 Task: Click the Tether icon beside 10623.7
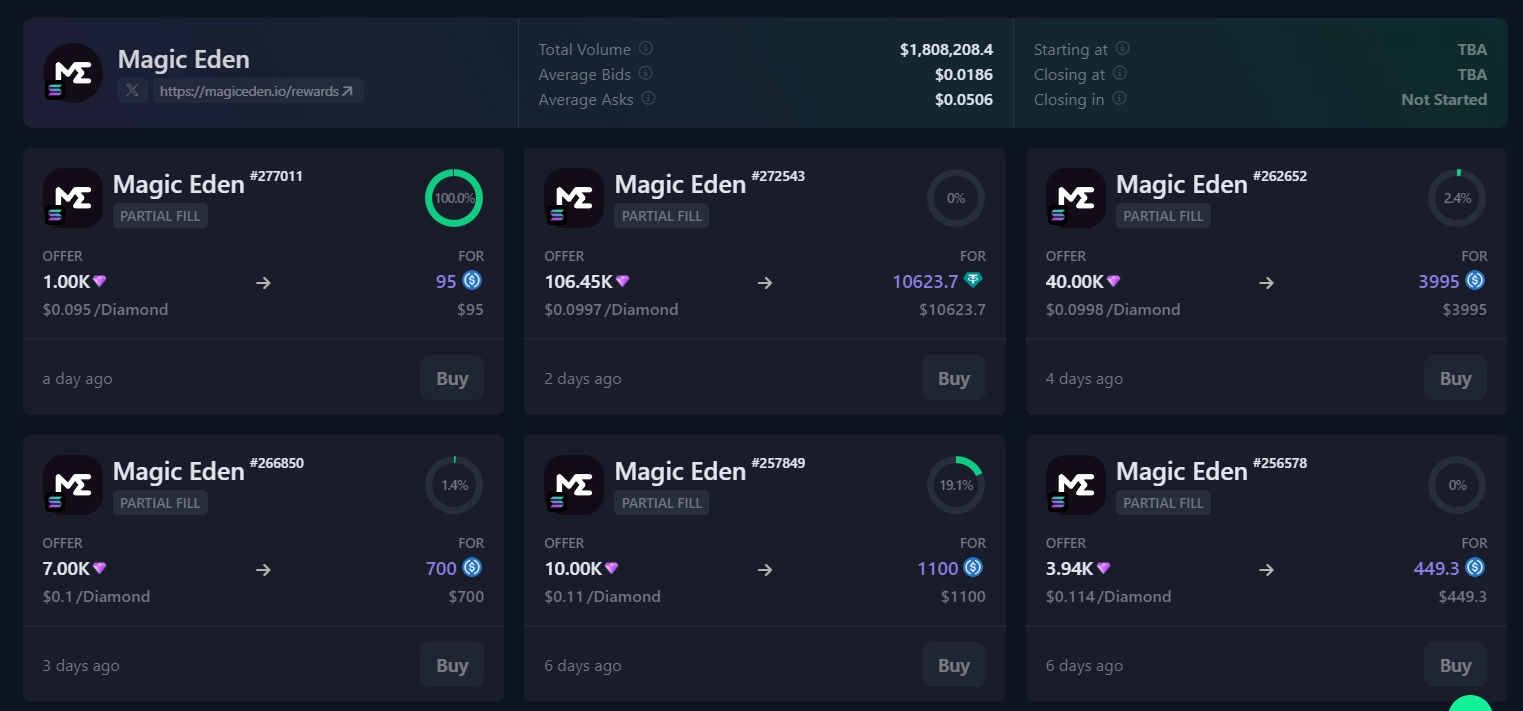973,281
